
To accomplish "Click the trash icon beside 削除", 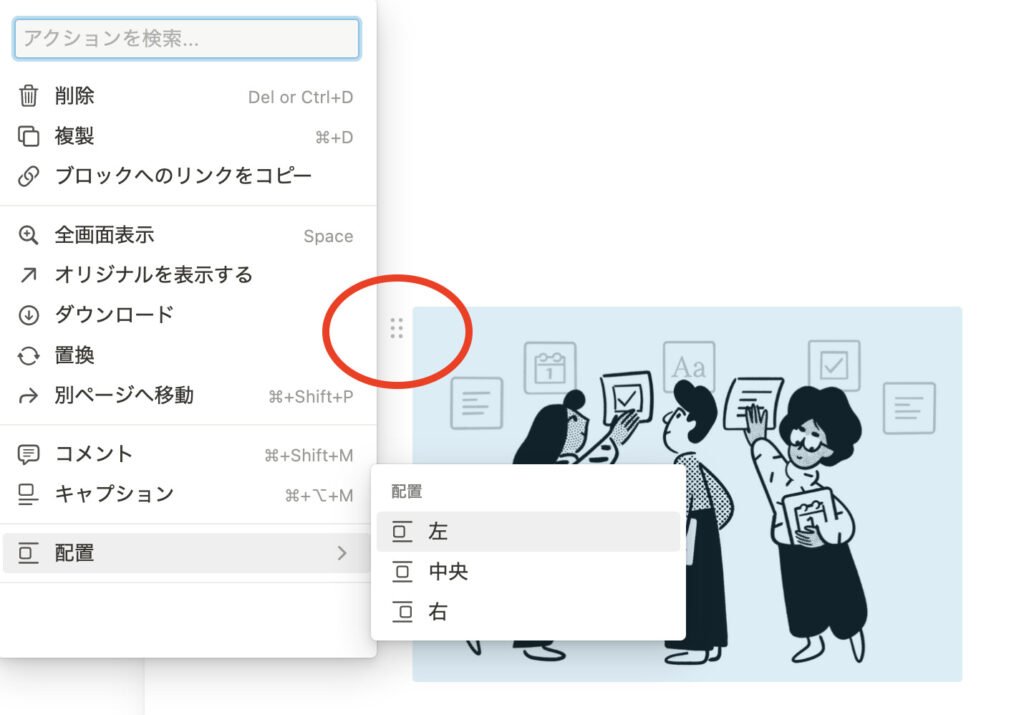I will click(x=28, y=96).
